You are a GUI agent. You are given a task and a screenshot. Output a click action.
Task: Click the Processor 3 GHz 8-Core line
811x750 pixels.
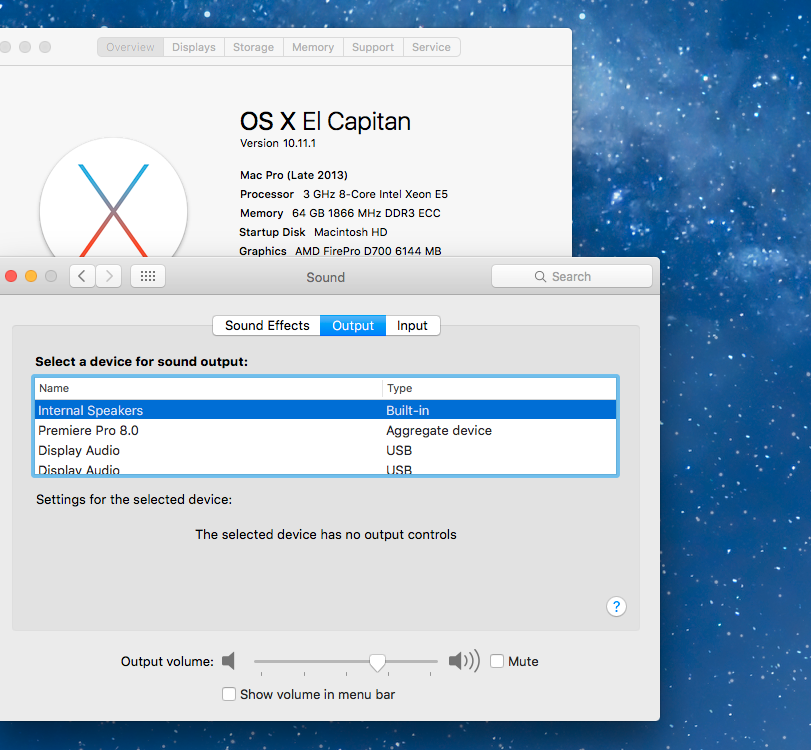pos(343,194)
